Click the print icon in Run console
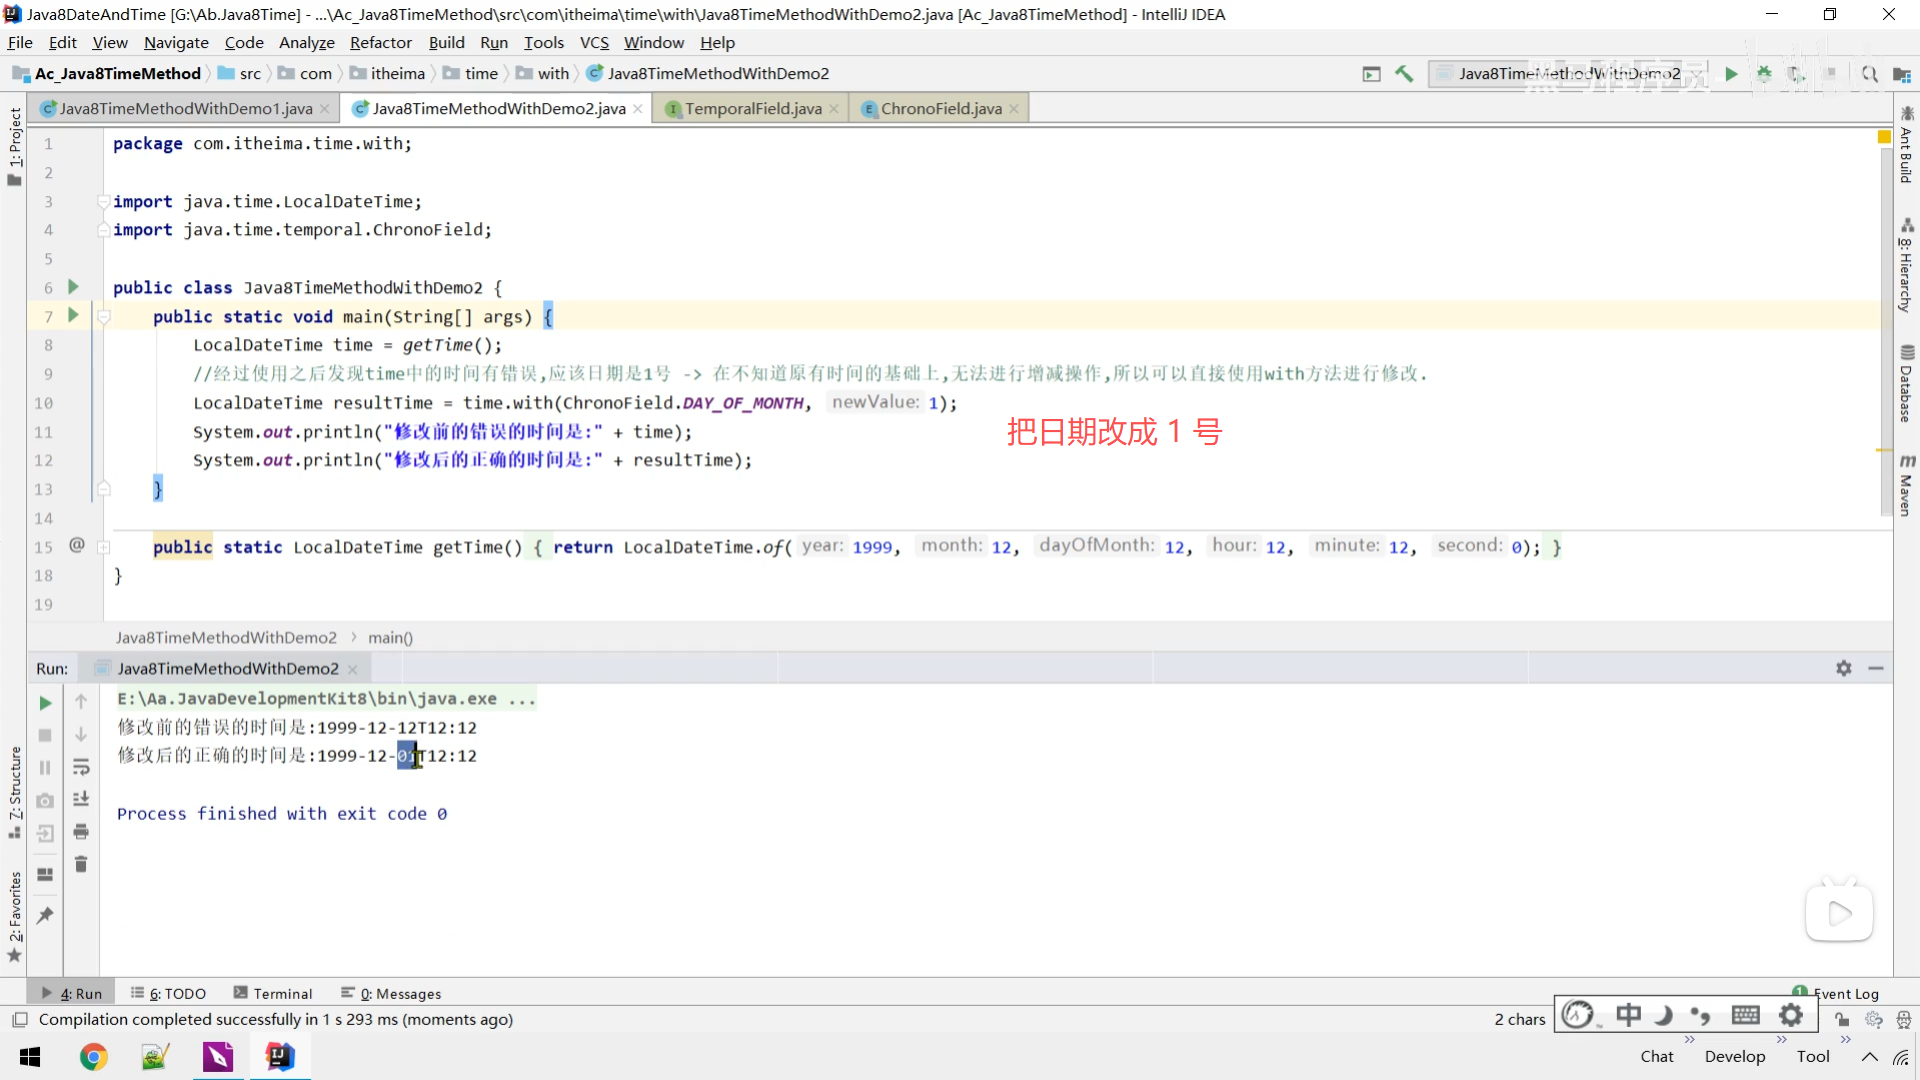 81,832
